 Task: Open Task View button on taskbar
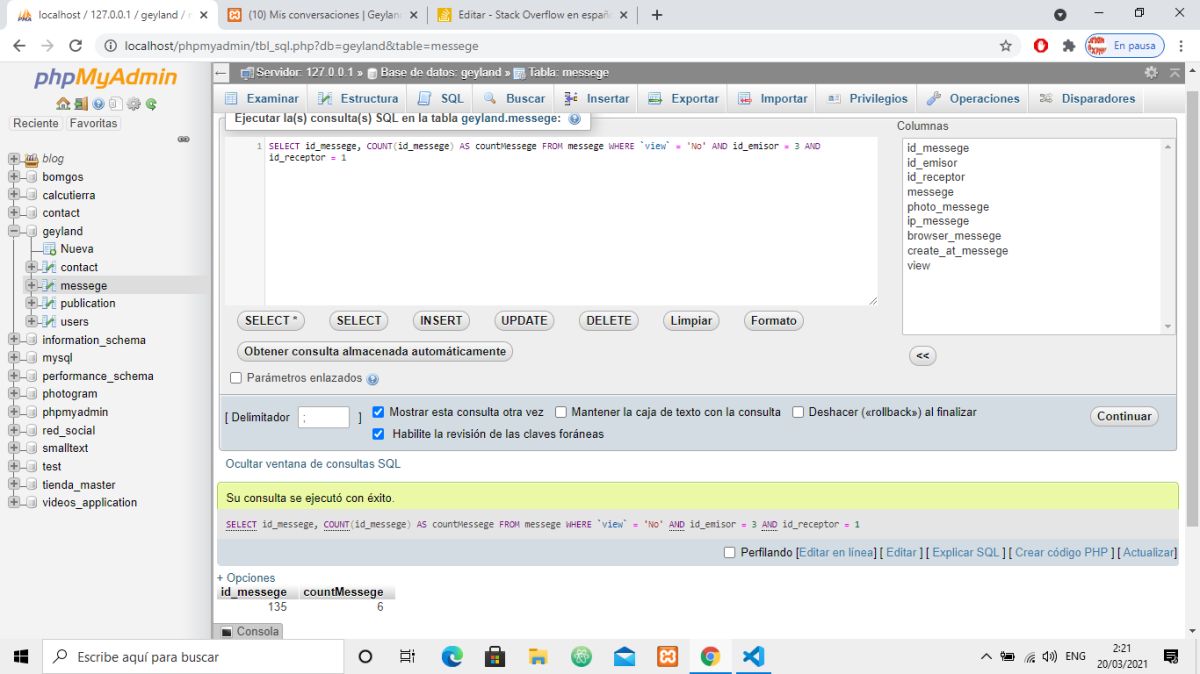[407, 657]
